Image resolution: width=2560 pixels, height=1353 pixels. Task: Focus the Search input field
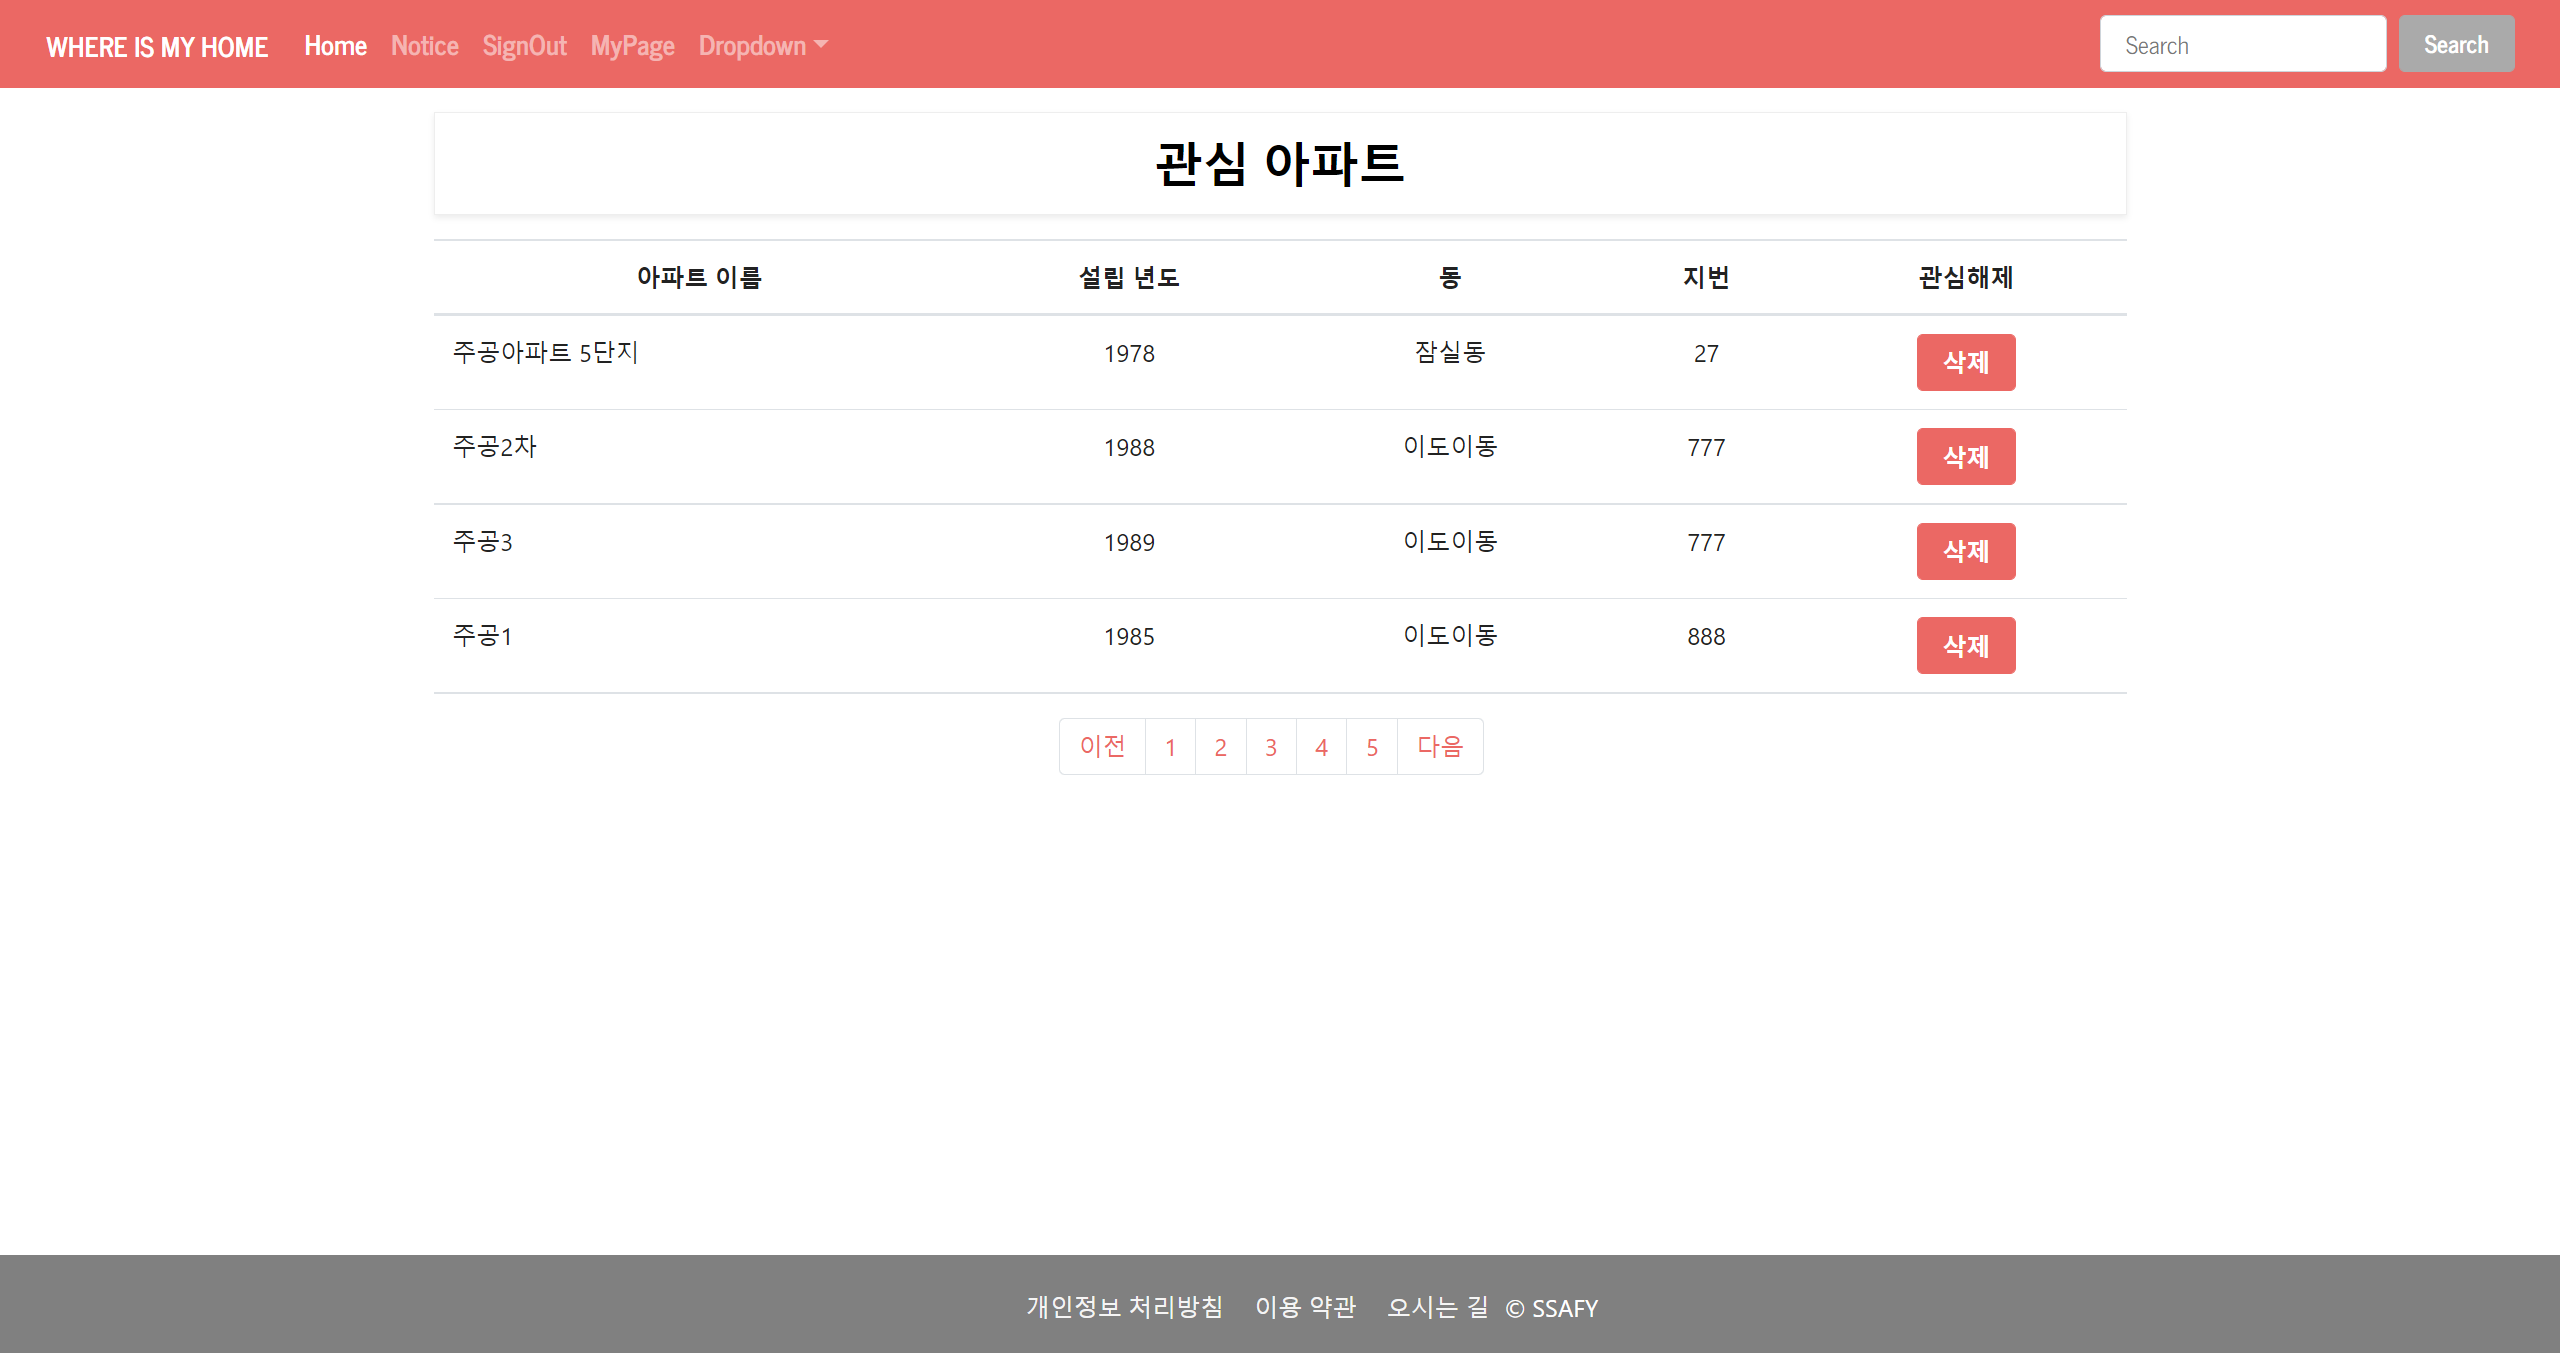(2242, 45)
